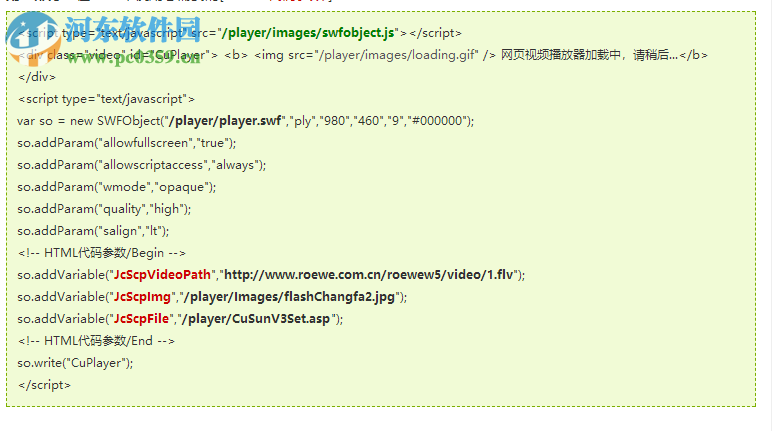
Task: Click the quality high parameter line
Action: 104,209
